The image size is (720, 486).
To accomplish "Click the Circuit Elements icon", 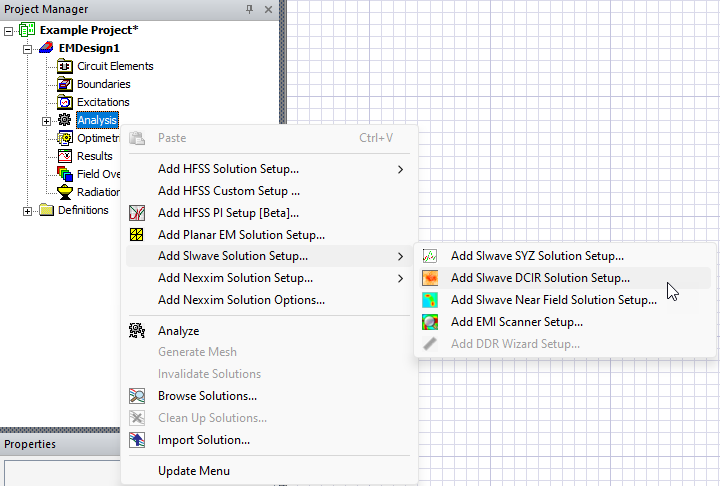I will (x=65, y=66).
